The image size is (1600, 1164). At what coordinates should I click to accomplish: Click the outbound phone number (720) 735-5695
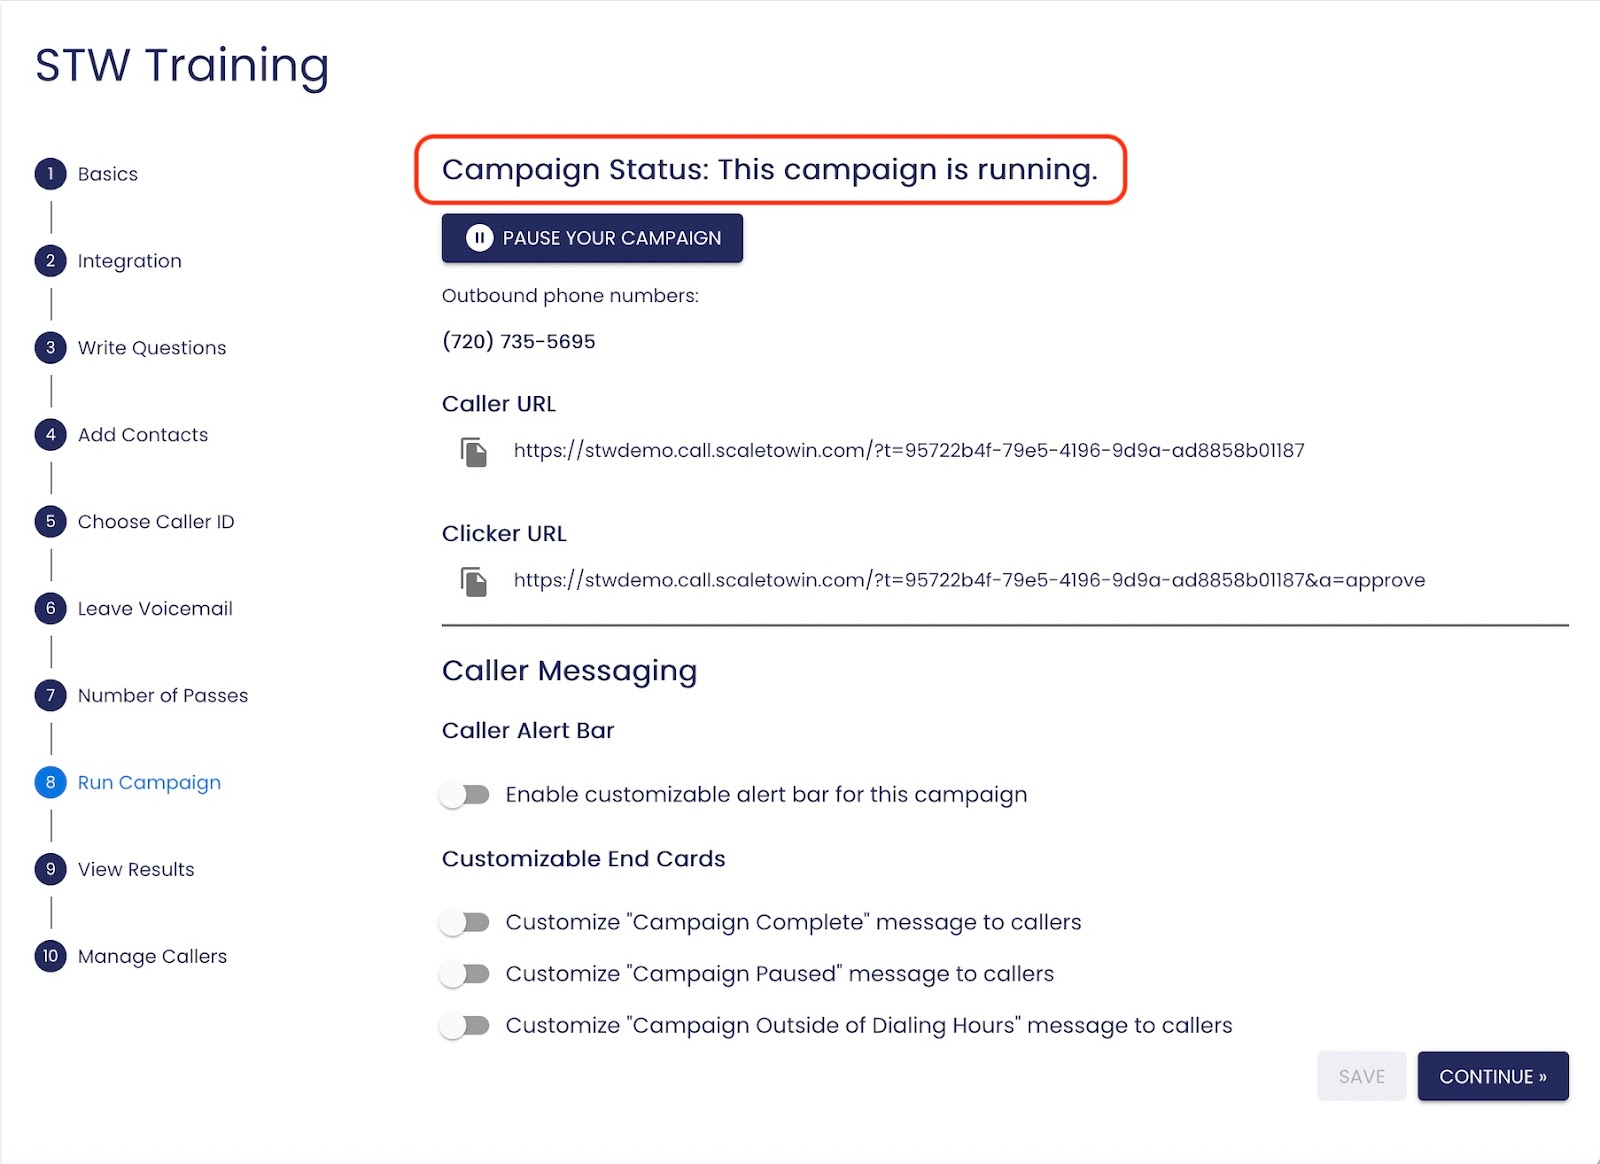pyautogui.click(x=519, y=342)
